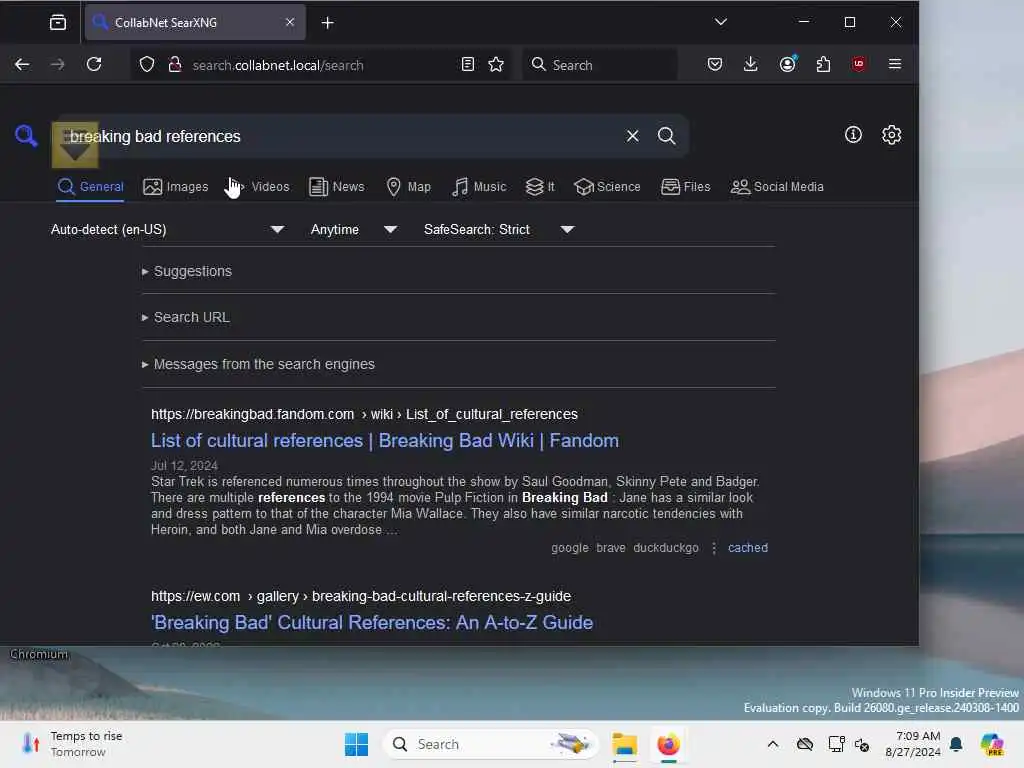Open 'Breaking Bad' A-to-Z Guide result

(372, 622)
